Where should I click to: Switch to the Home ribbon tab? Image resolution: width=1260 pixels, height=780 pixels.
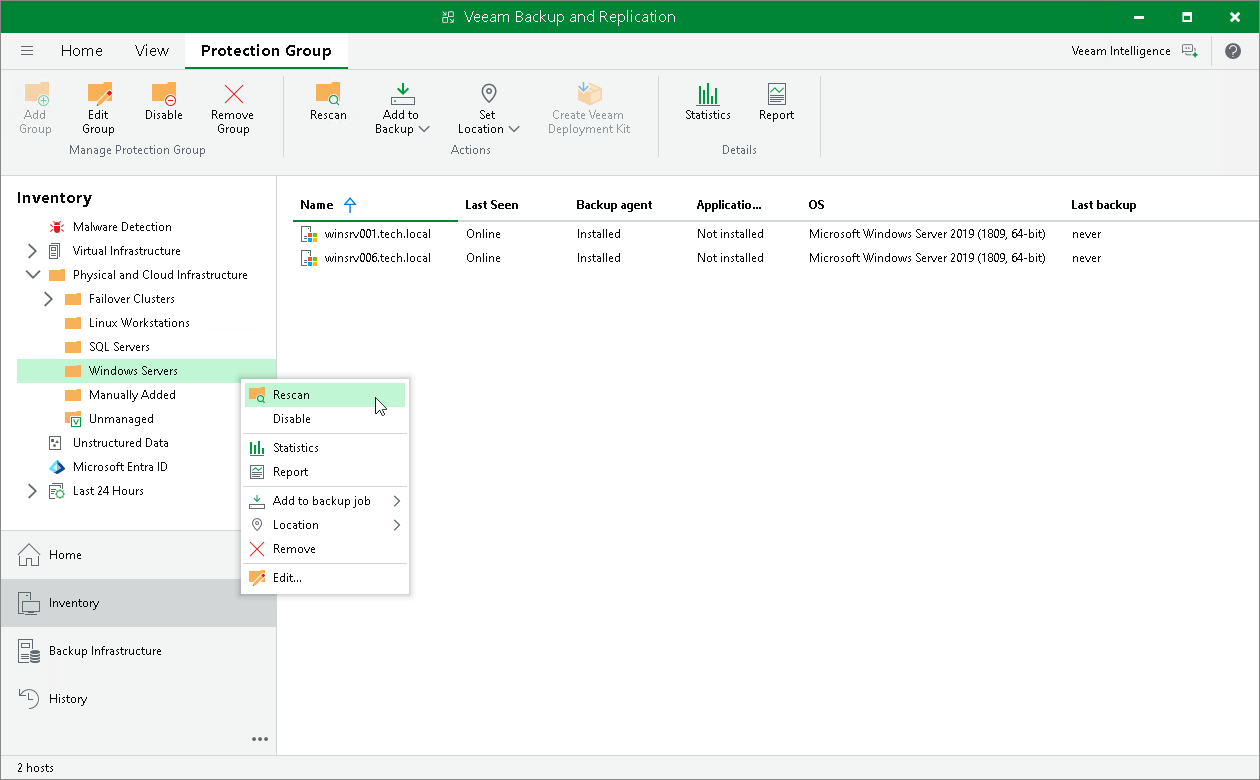(81, 50)
